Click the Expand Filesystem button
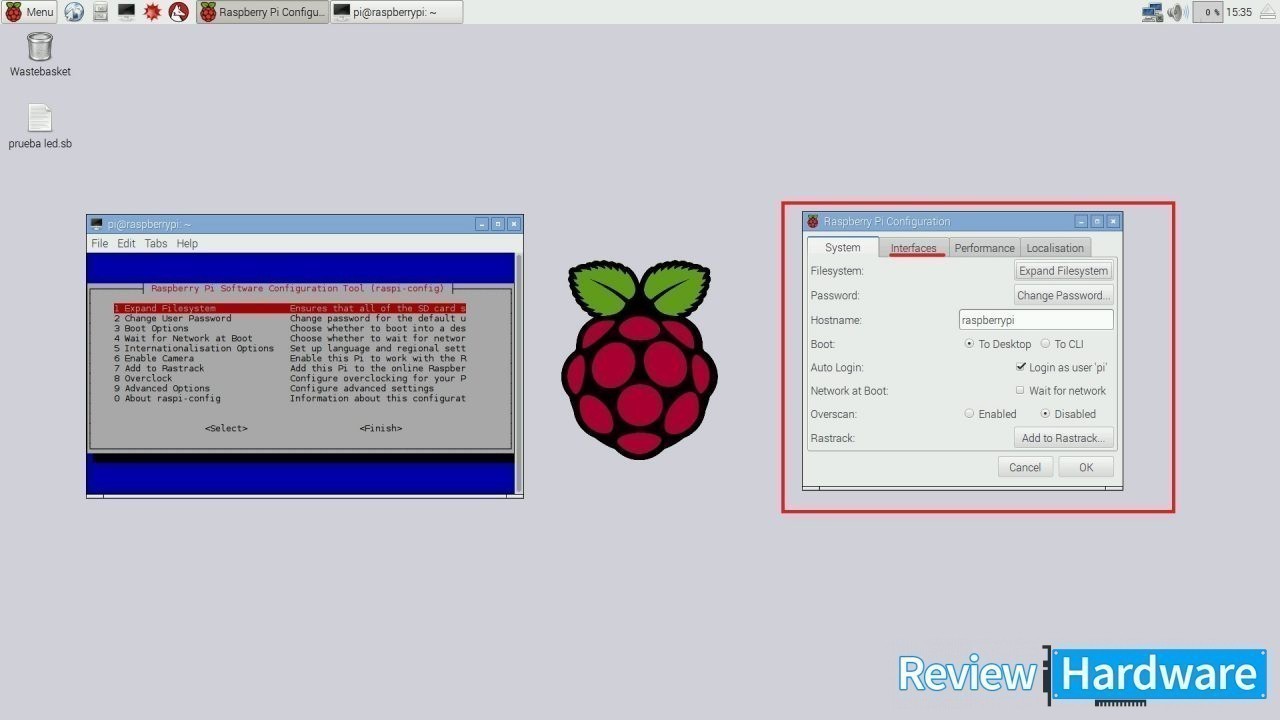 click(1063, 270)
